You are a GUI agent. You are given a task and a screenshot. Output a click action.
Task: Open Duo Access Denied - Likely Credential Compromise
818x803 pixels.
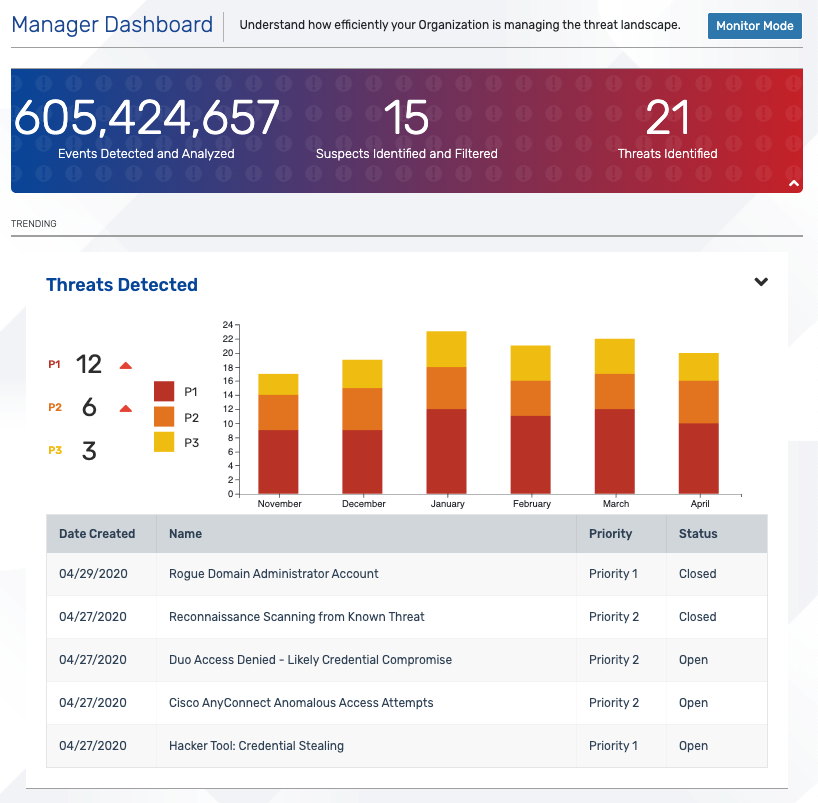tap(310, 660)
